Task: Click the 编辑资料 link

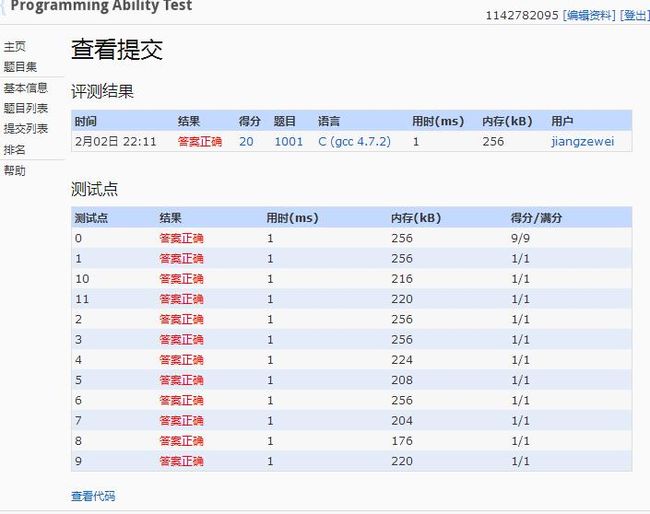Action: coord(589,15)
